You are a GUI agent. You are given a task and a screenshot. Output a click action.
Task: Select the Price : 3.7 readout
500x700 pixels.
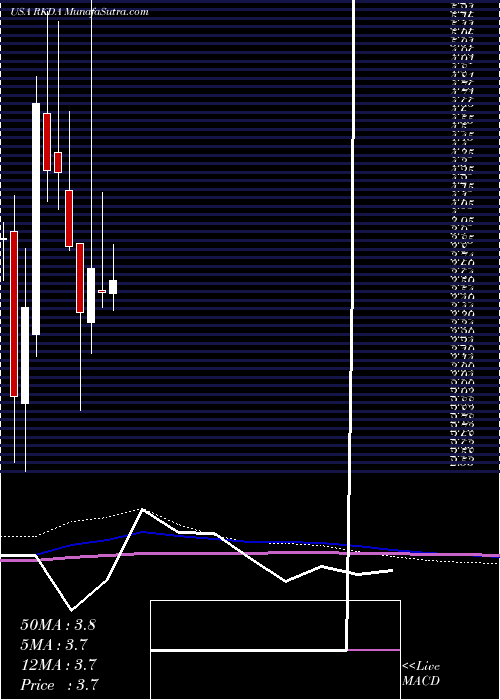coord(59,685)
